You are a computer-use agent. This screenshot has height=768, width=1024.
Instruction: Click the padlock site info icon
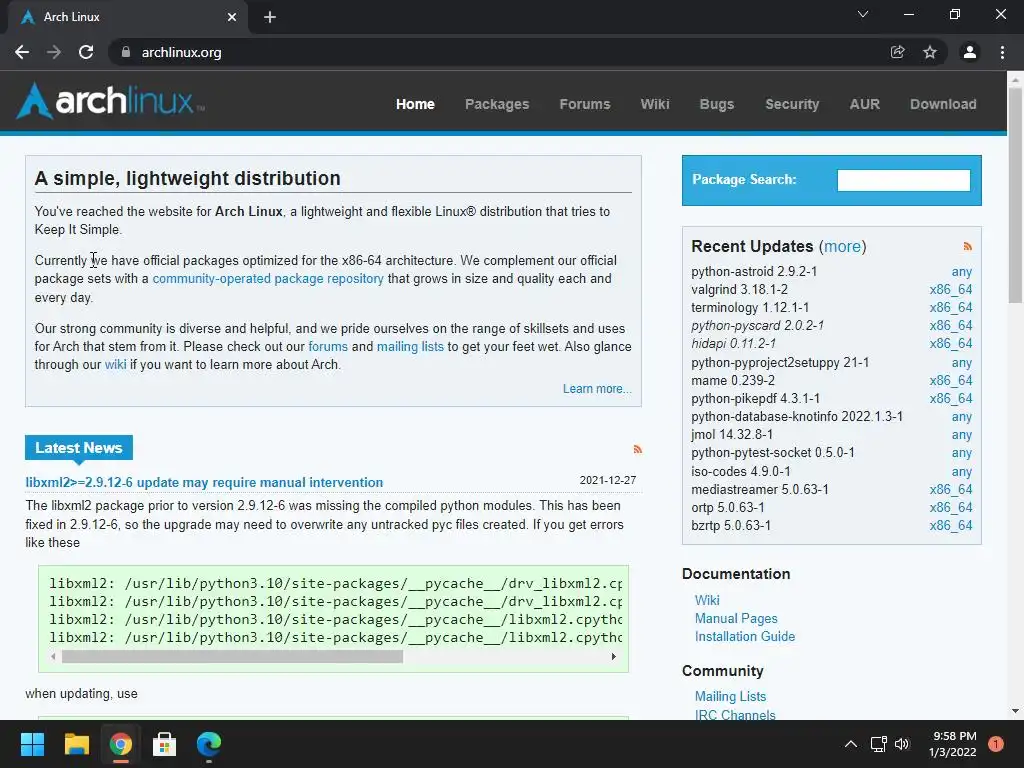pos(126,52)
